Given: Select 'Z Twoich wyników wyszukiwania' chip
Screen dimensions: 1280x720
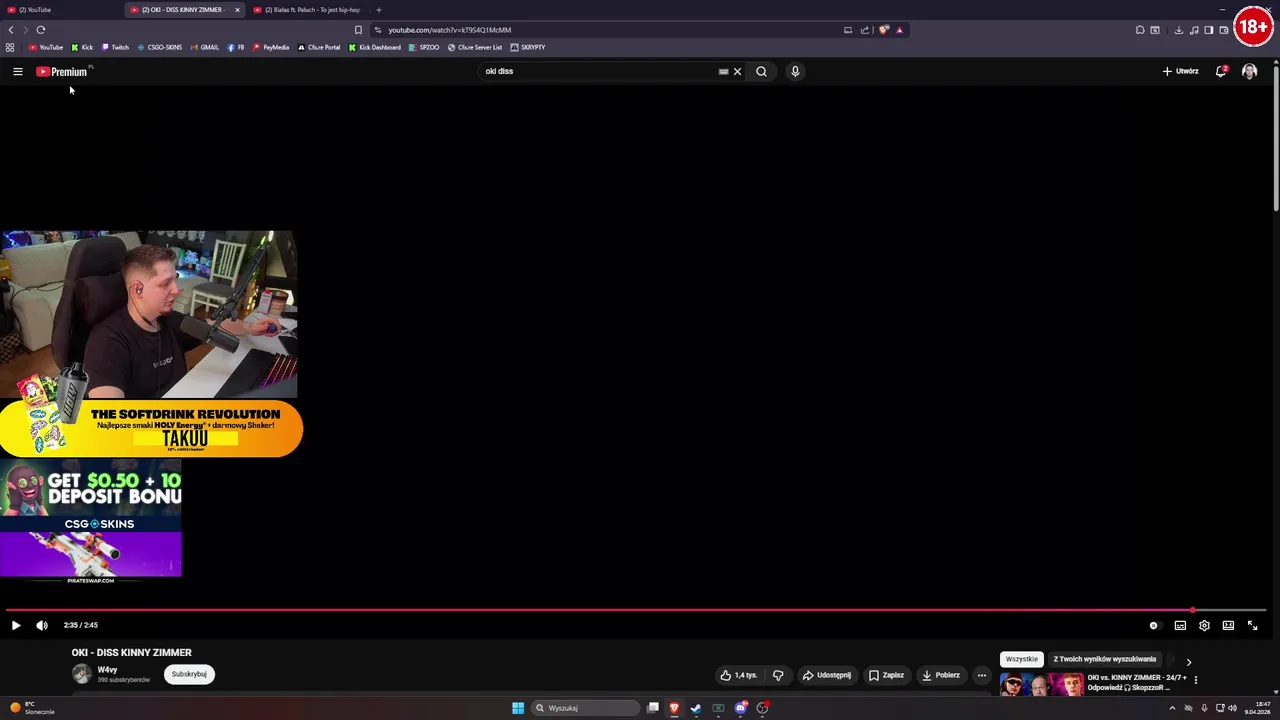Looking at the screenshot, I should pos(1104,659).
